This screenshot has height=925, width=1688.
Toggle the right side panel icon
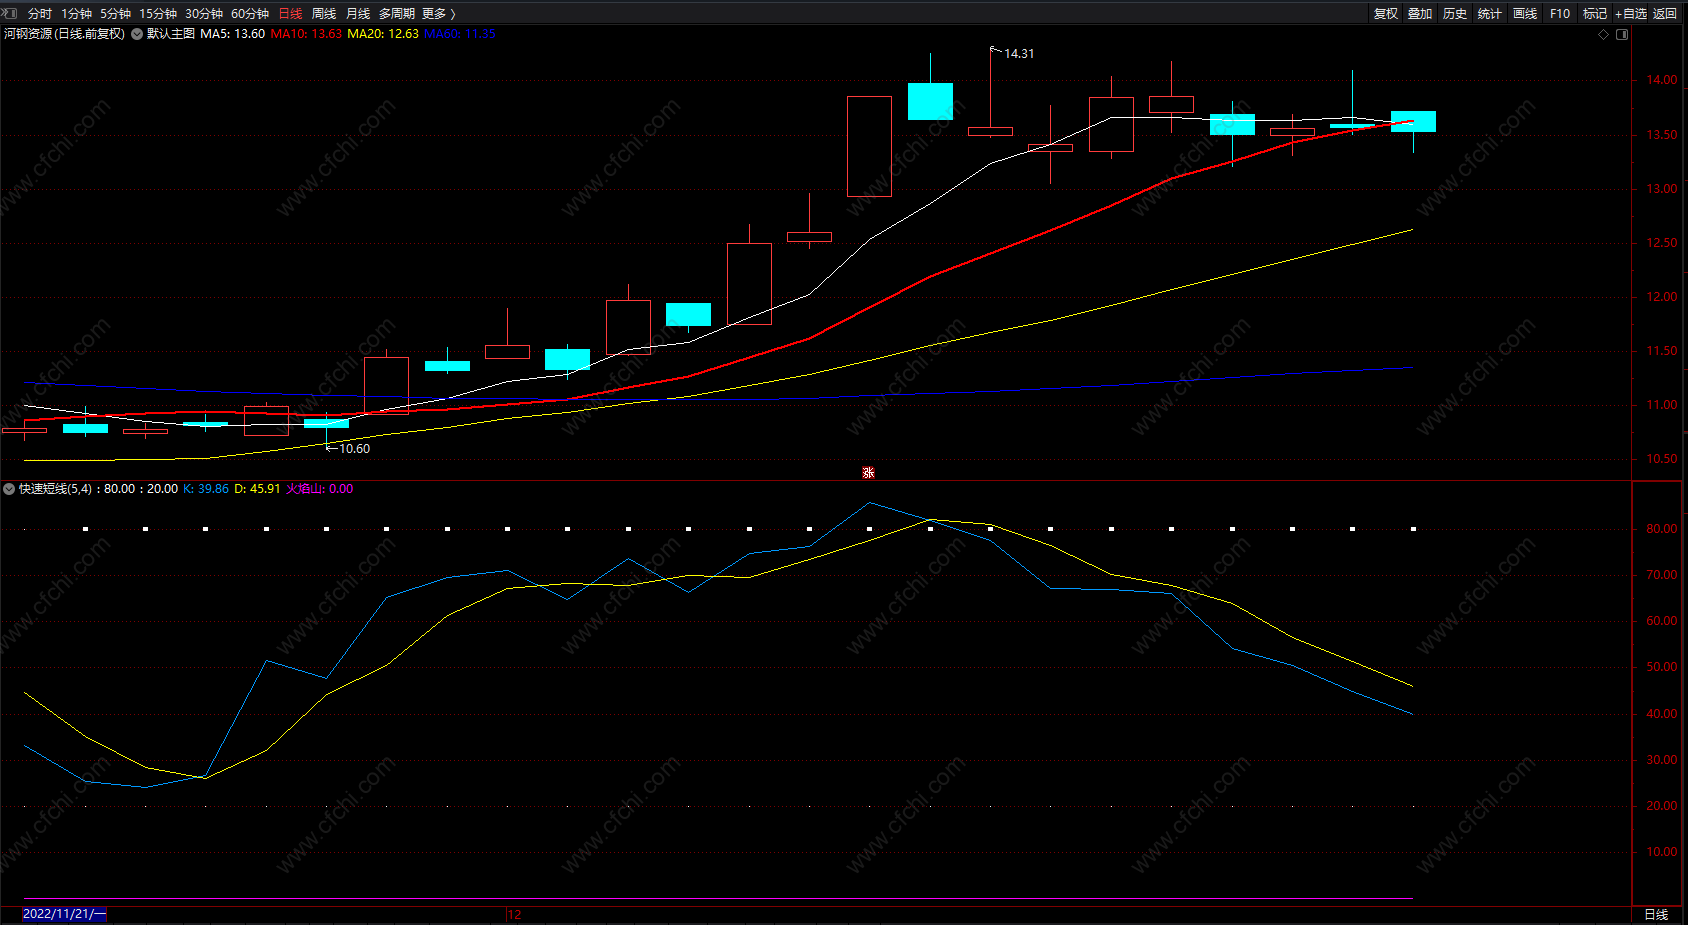coord(1622,34)
